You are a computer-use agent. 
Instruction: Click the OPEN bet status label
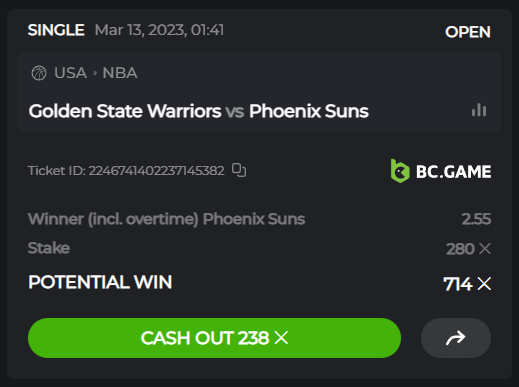tap(468, 32)
